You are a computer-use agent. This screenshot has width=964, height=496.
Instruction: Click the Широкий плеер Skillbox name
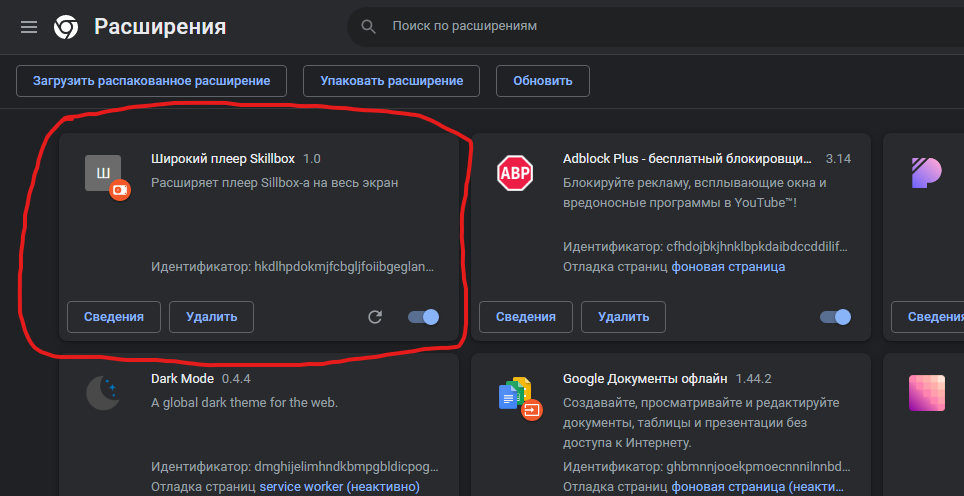coord(223,159)
